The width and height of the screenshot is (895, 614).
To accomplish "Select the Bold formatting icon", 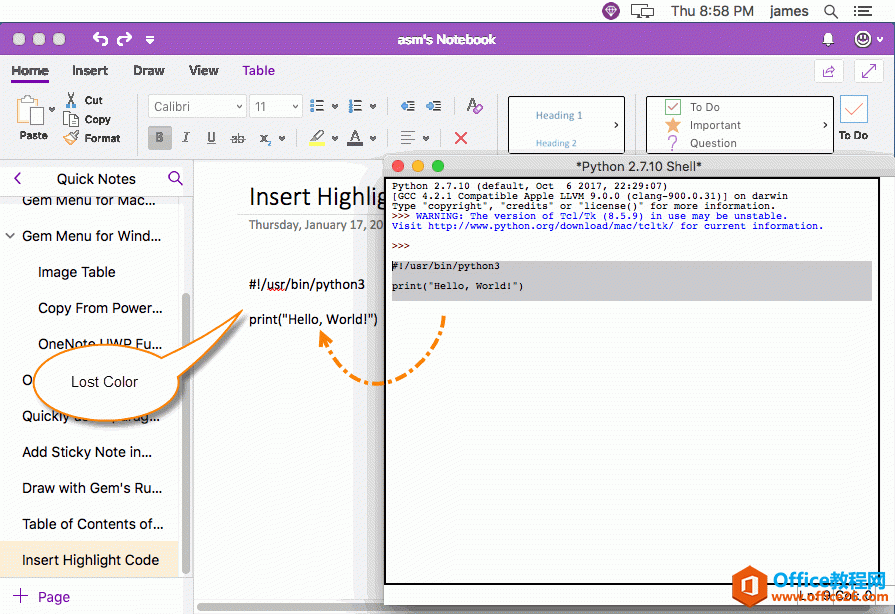I will tap(159, 137).
